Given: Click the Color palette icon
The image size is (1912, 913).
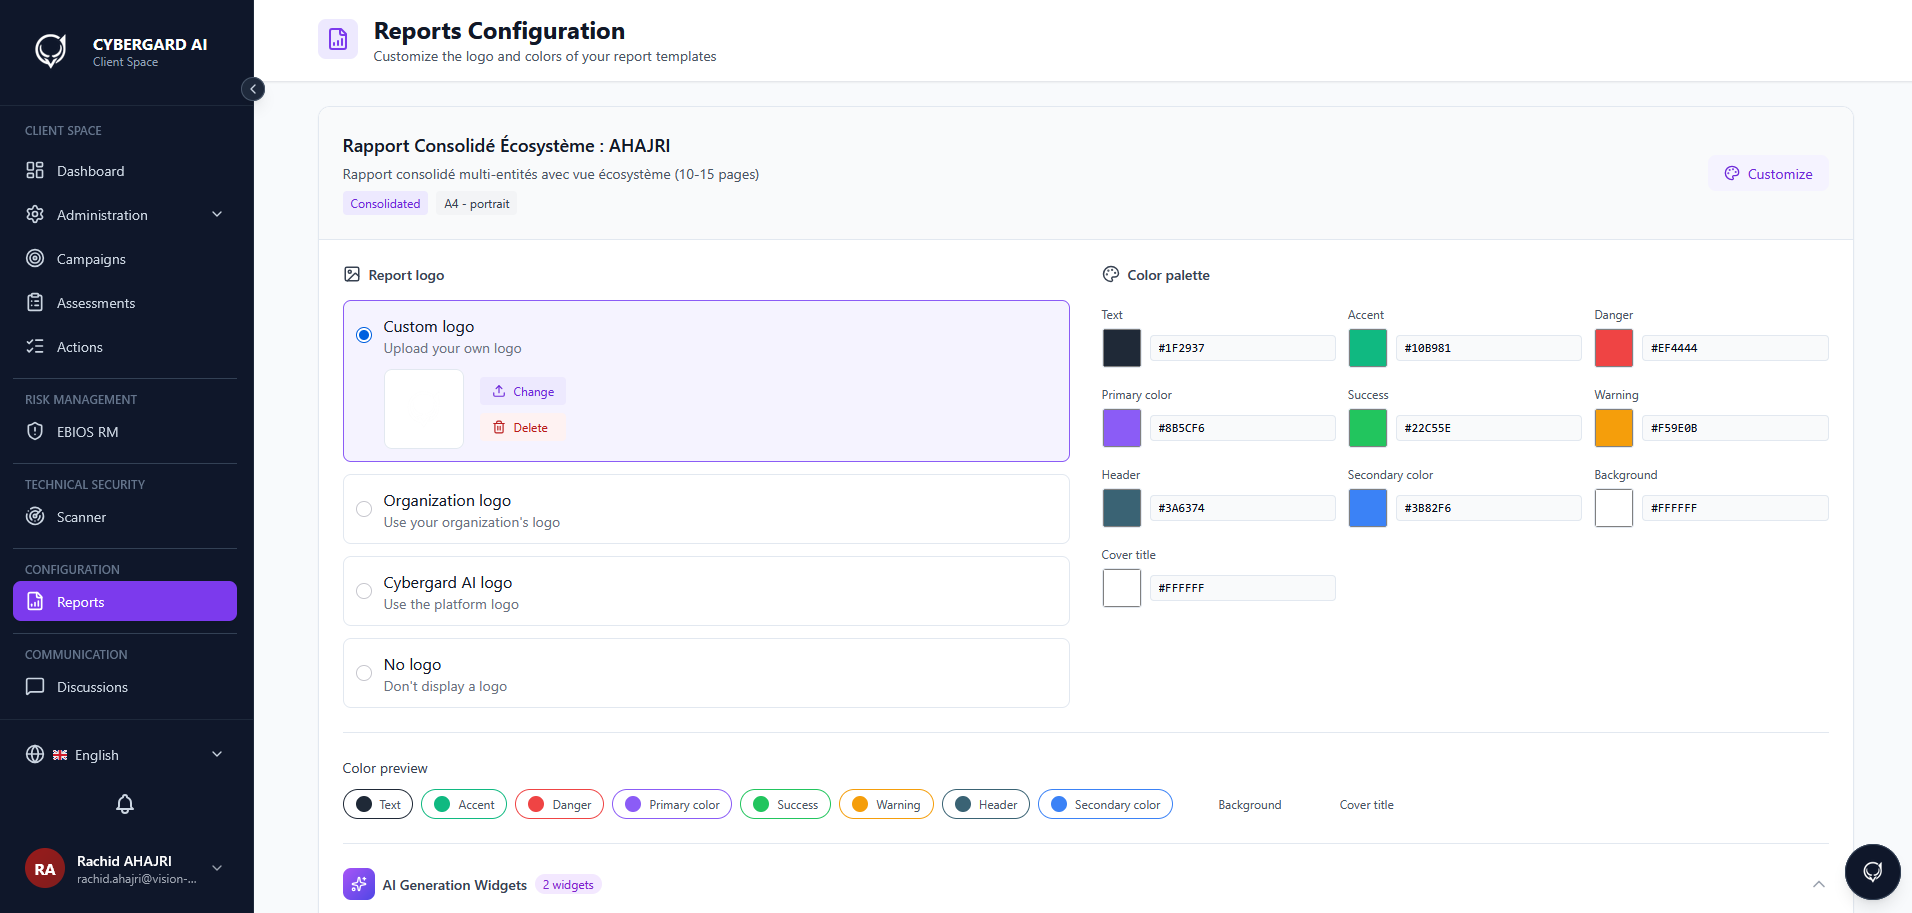Looking at the screenshot, I should [1111, 274].
